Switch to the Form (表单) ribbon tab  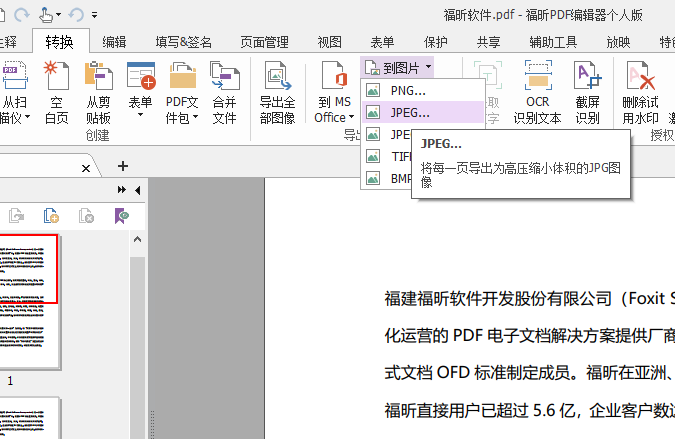(382, 42)
